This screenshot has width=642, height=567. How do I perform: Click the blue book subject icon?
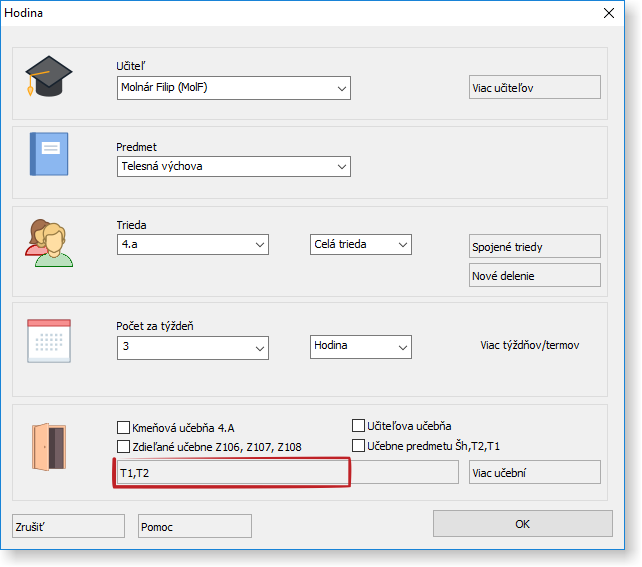(x=48, y=154)
